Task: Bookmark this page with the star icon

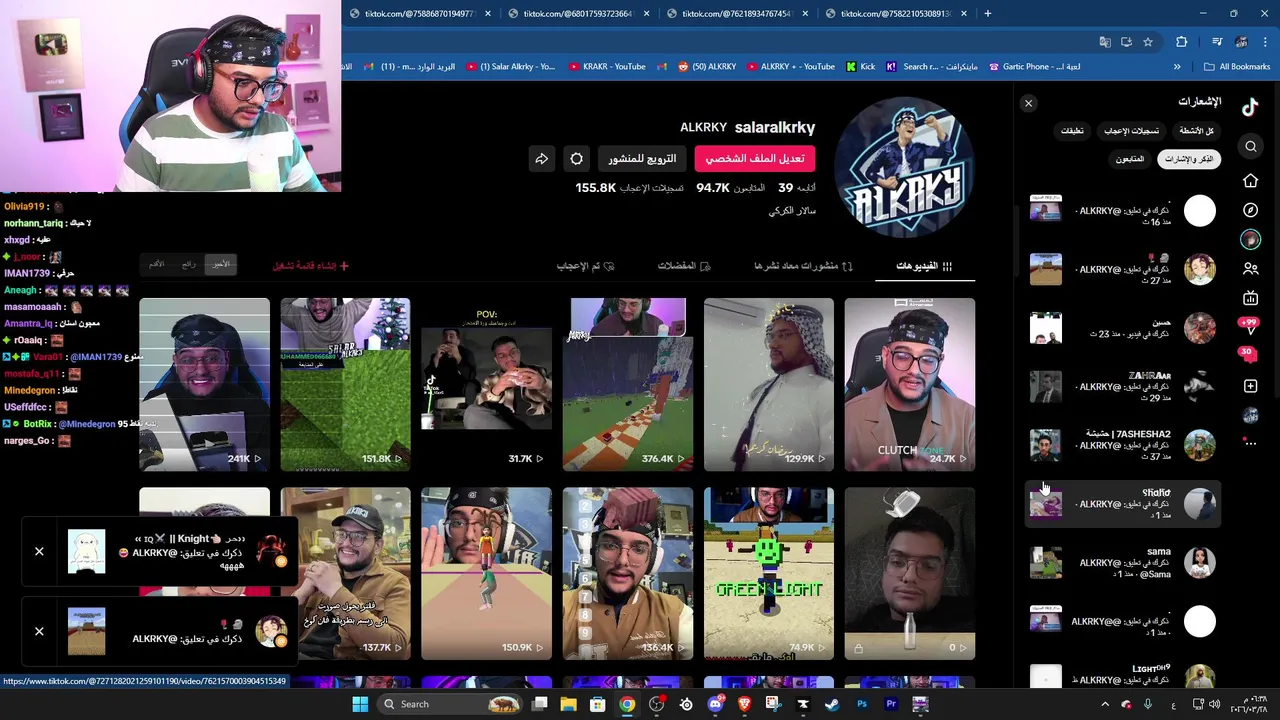Action: [x=1148, y=42]
